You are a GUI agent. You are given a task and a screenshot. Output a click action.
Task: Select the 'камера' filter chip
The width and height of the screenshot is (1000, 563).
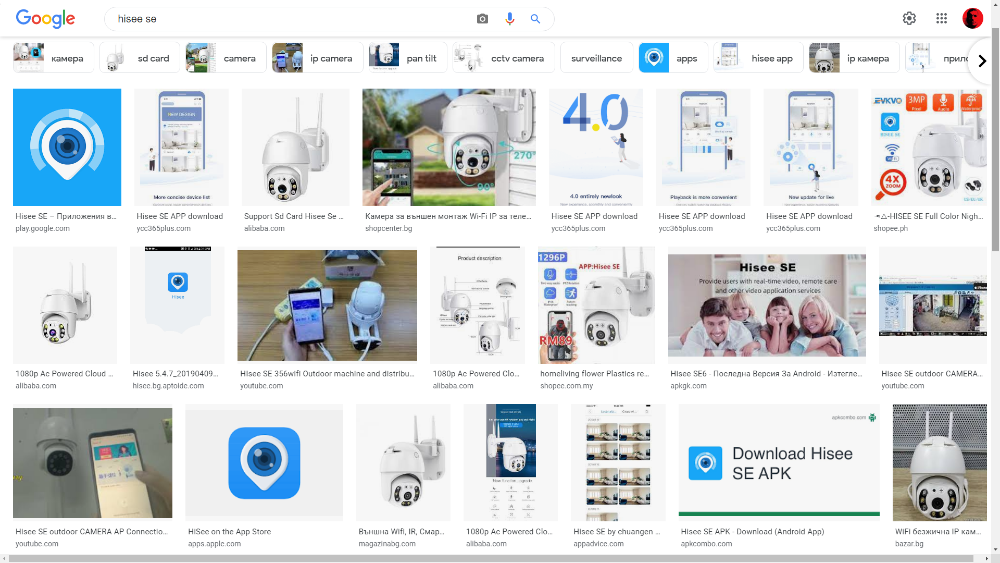click(54, 58)
